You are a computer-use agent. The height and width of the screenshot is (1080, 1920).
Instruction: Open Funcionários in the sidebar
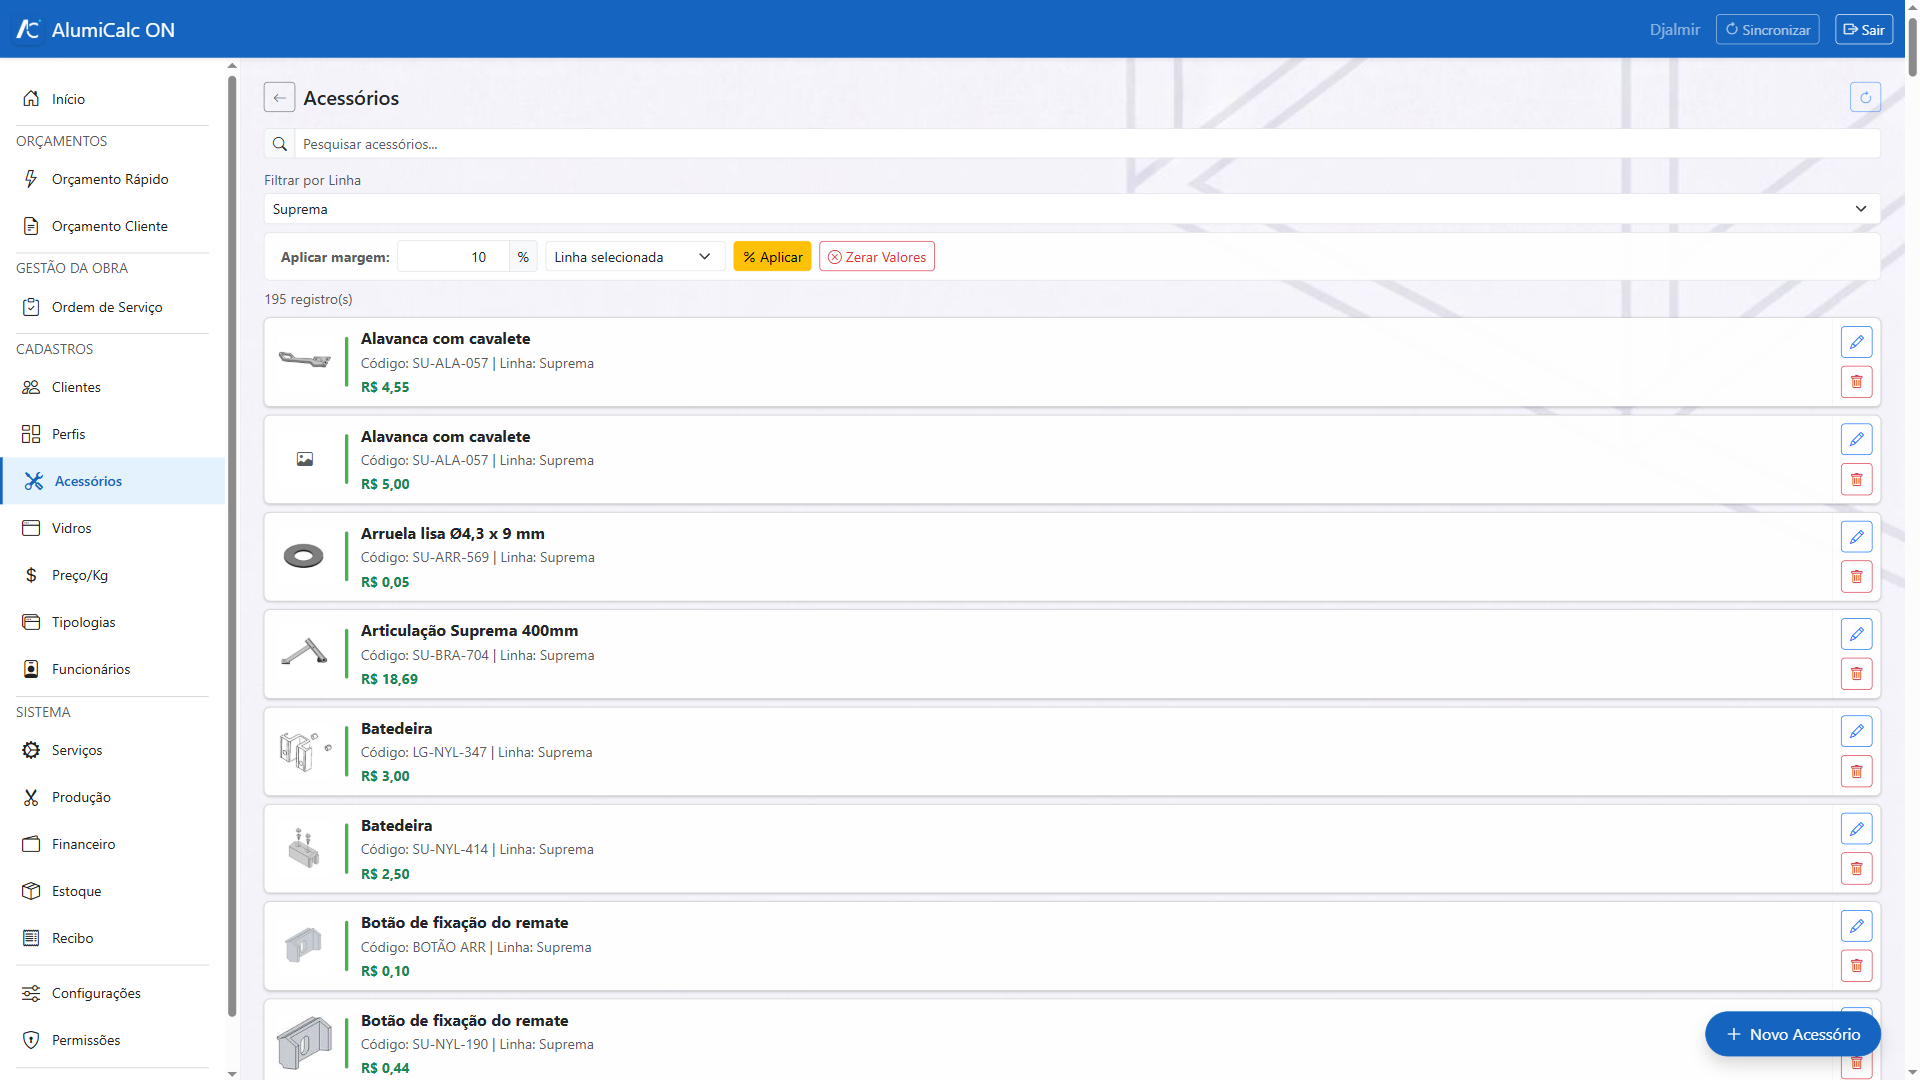(113, 669)
